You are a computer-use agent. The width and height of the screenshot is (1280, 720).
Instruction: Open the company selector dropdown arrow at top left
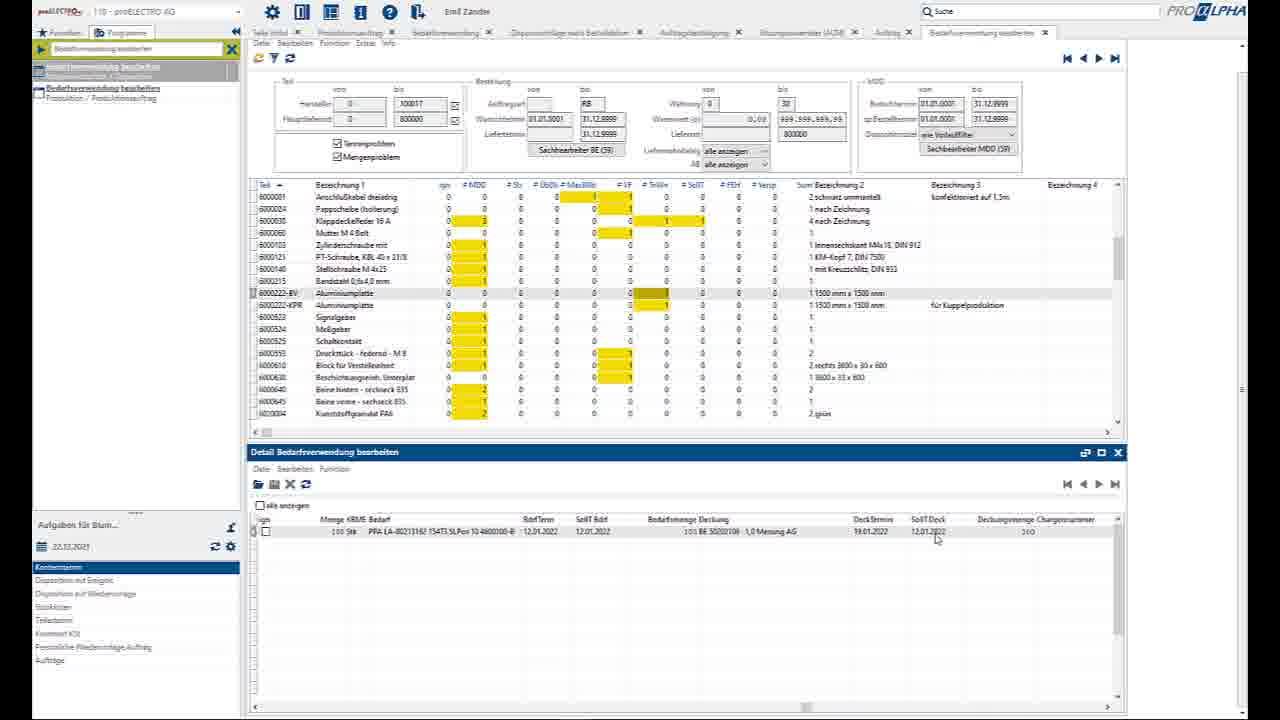pyautogui.click(x=237, y=13)
